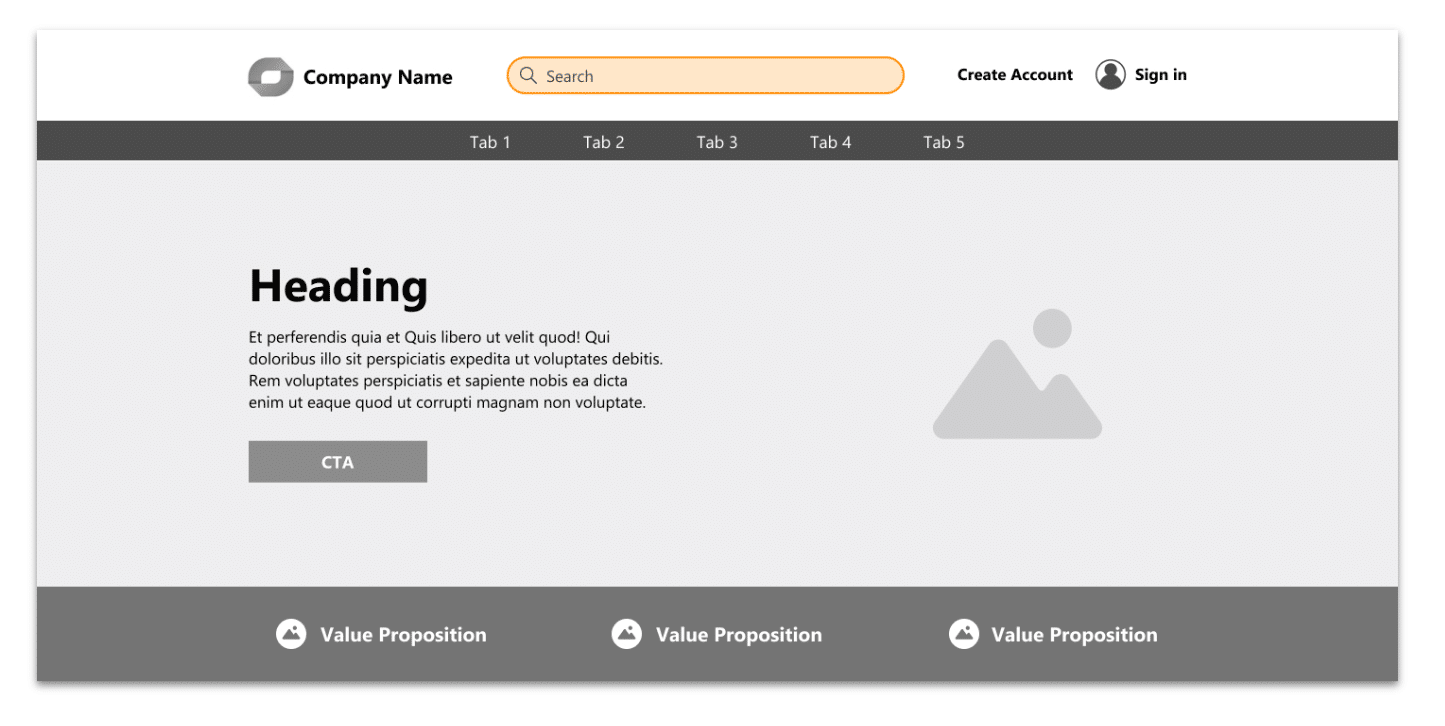Click the right Value Proposition label
Image resolution: width=1445 pixels, height=726 pixels.
coord(1074,635)
